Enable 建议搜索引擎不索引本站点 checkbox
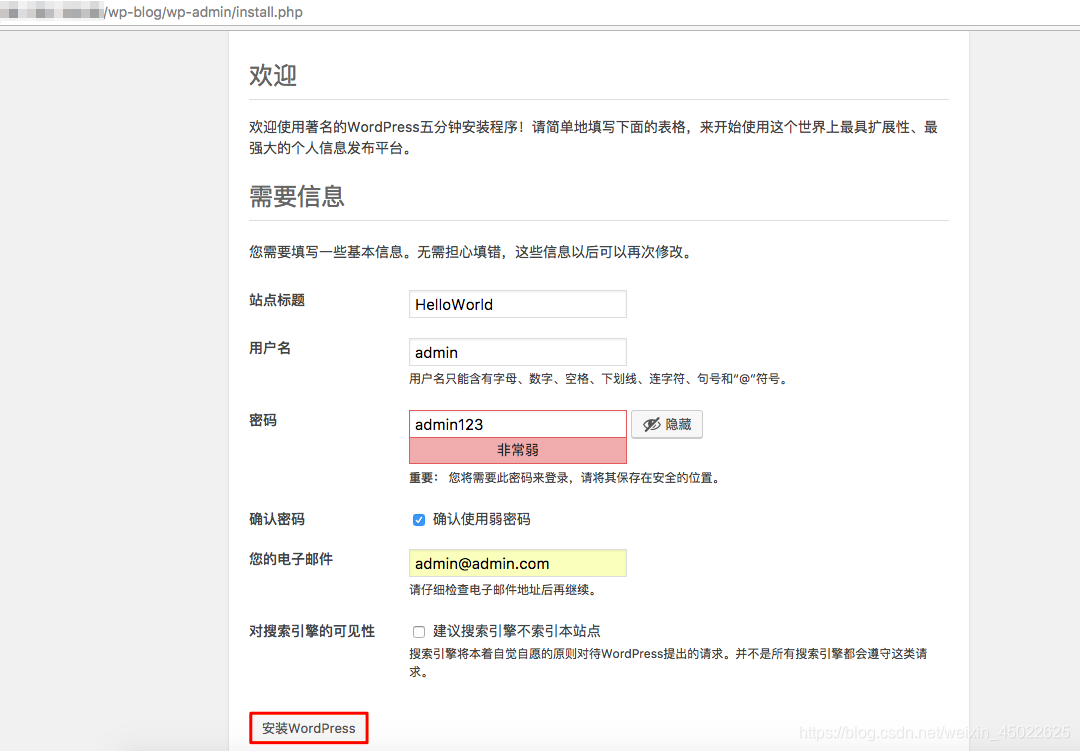Screen dimensions: 1080x751 419,631
